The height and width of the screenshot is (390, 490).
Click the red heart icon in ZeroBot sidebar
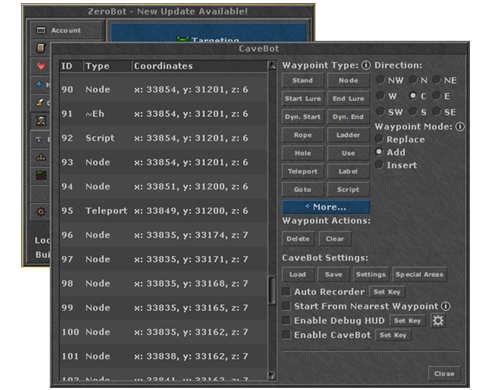41,66
